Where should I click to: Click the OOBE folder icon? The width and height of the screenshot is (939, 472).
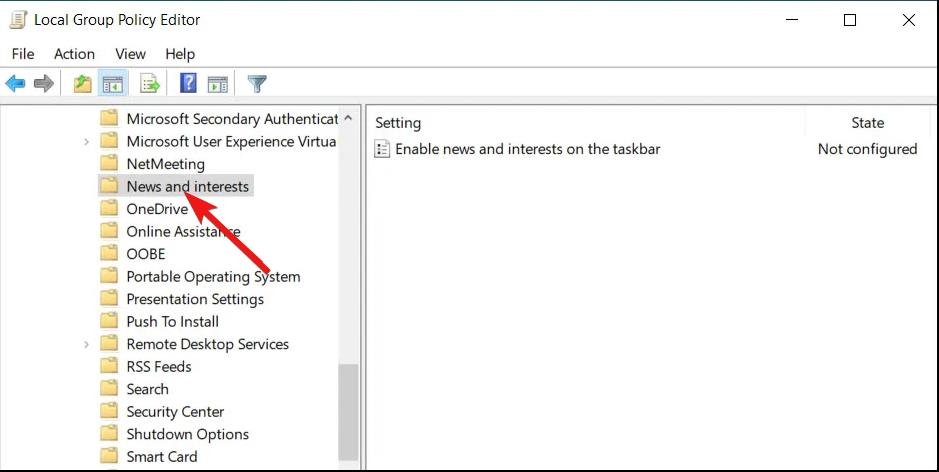pos(109,253)
